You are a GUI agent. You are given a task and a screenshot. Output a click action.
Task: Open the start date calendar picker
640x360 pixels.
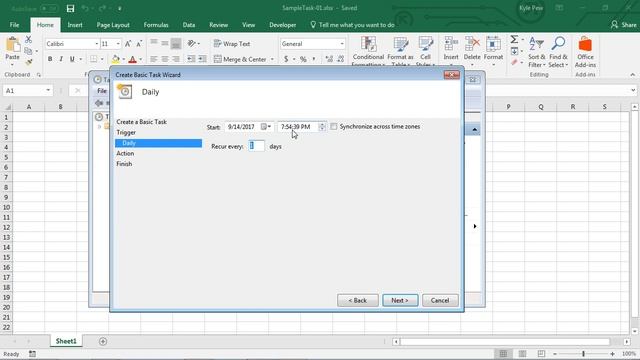pyautogui.click(x=266, y=127)
